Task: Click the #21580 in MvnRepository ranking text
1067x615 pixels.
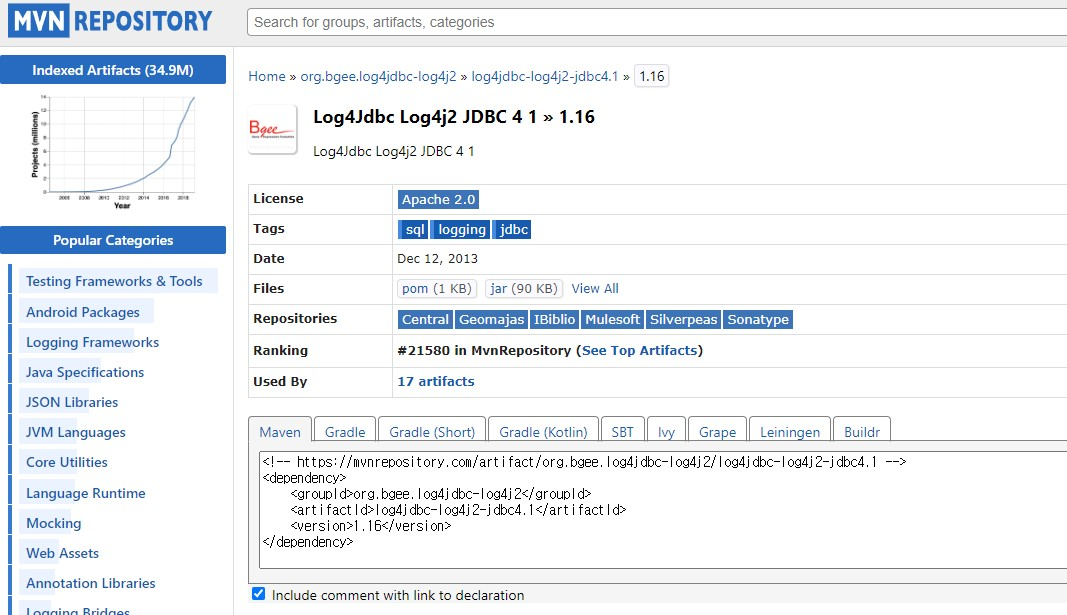Action: coord(484,350)
